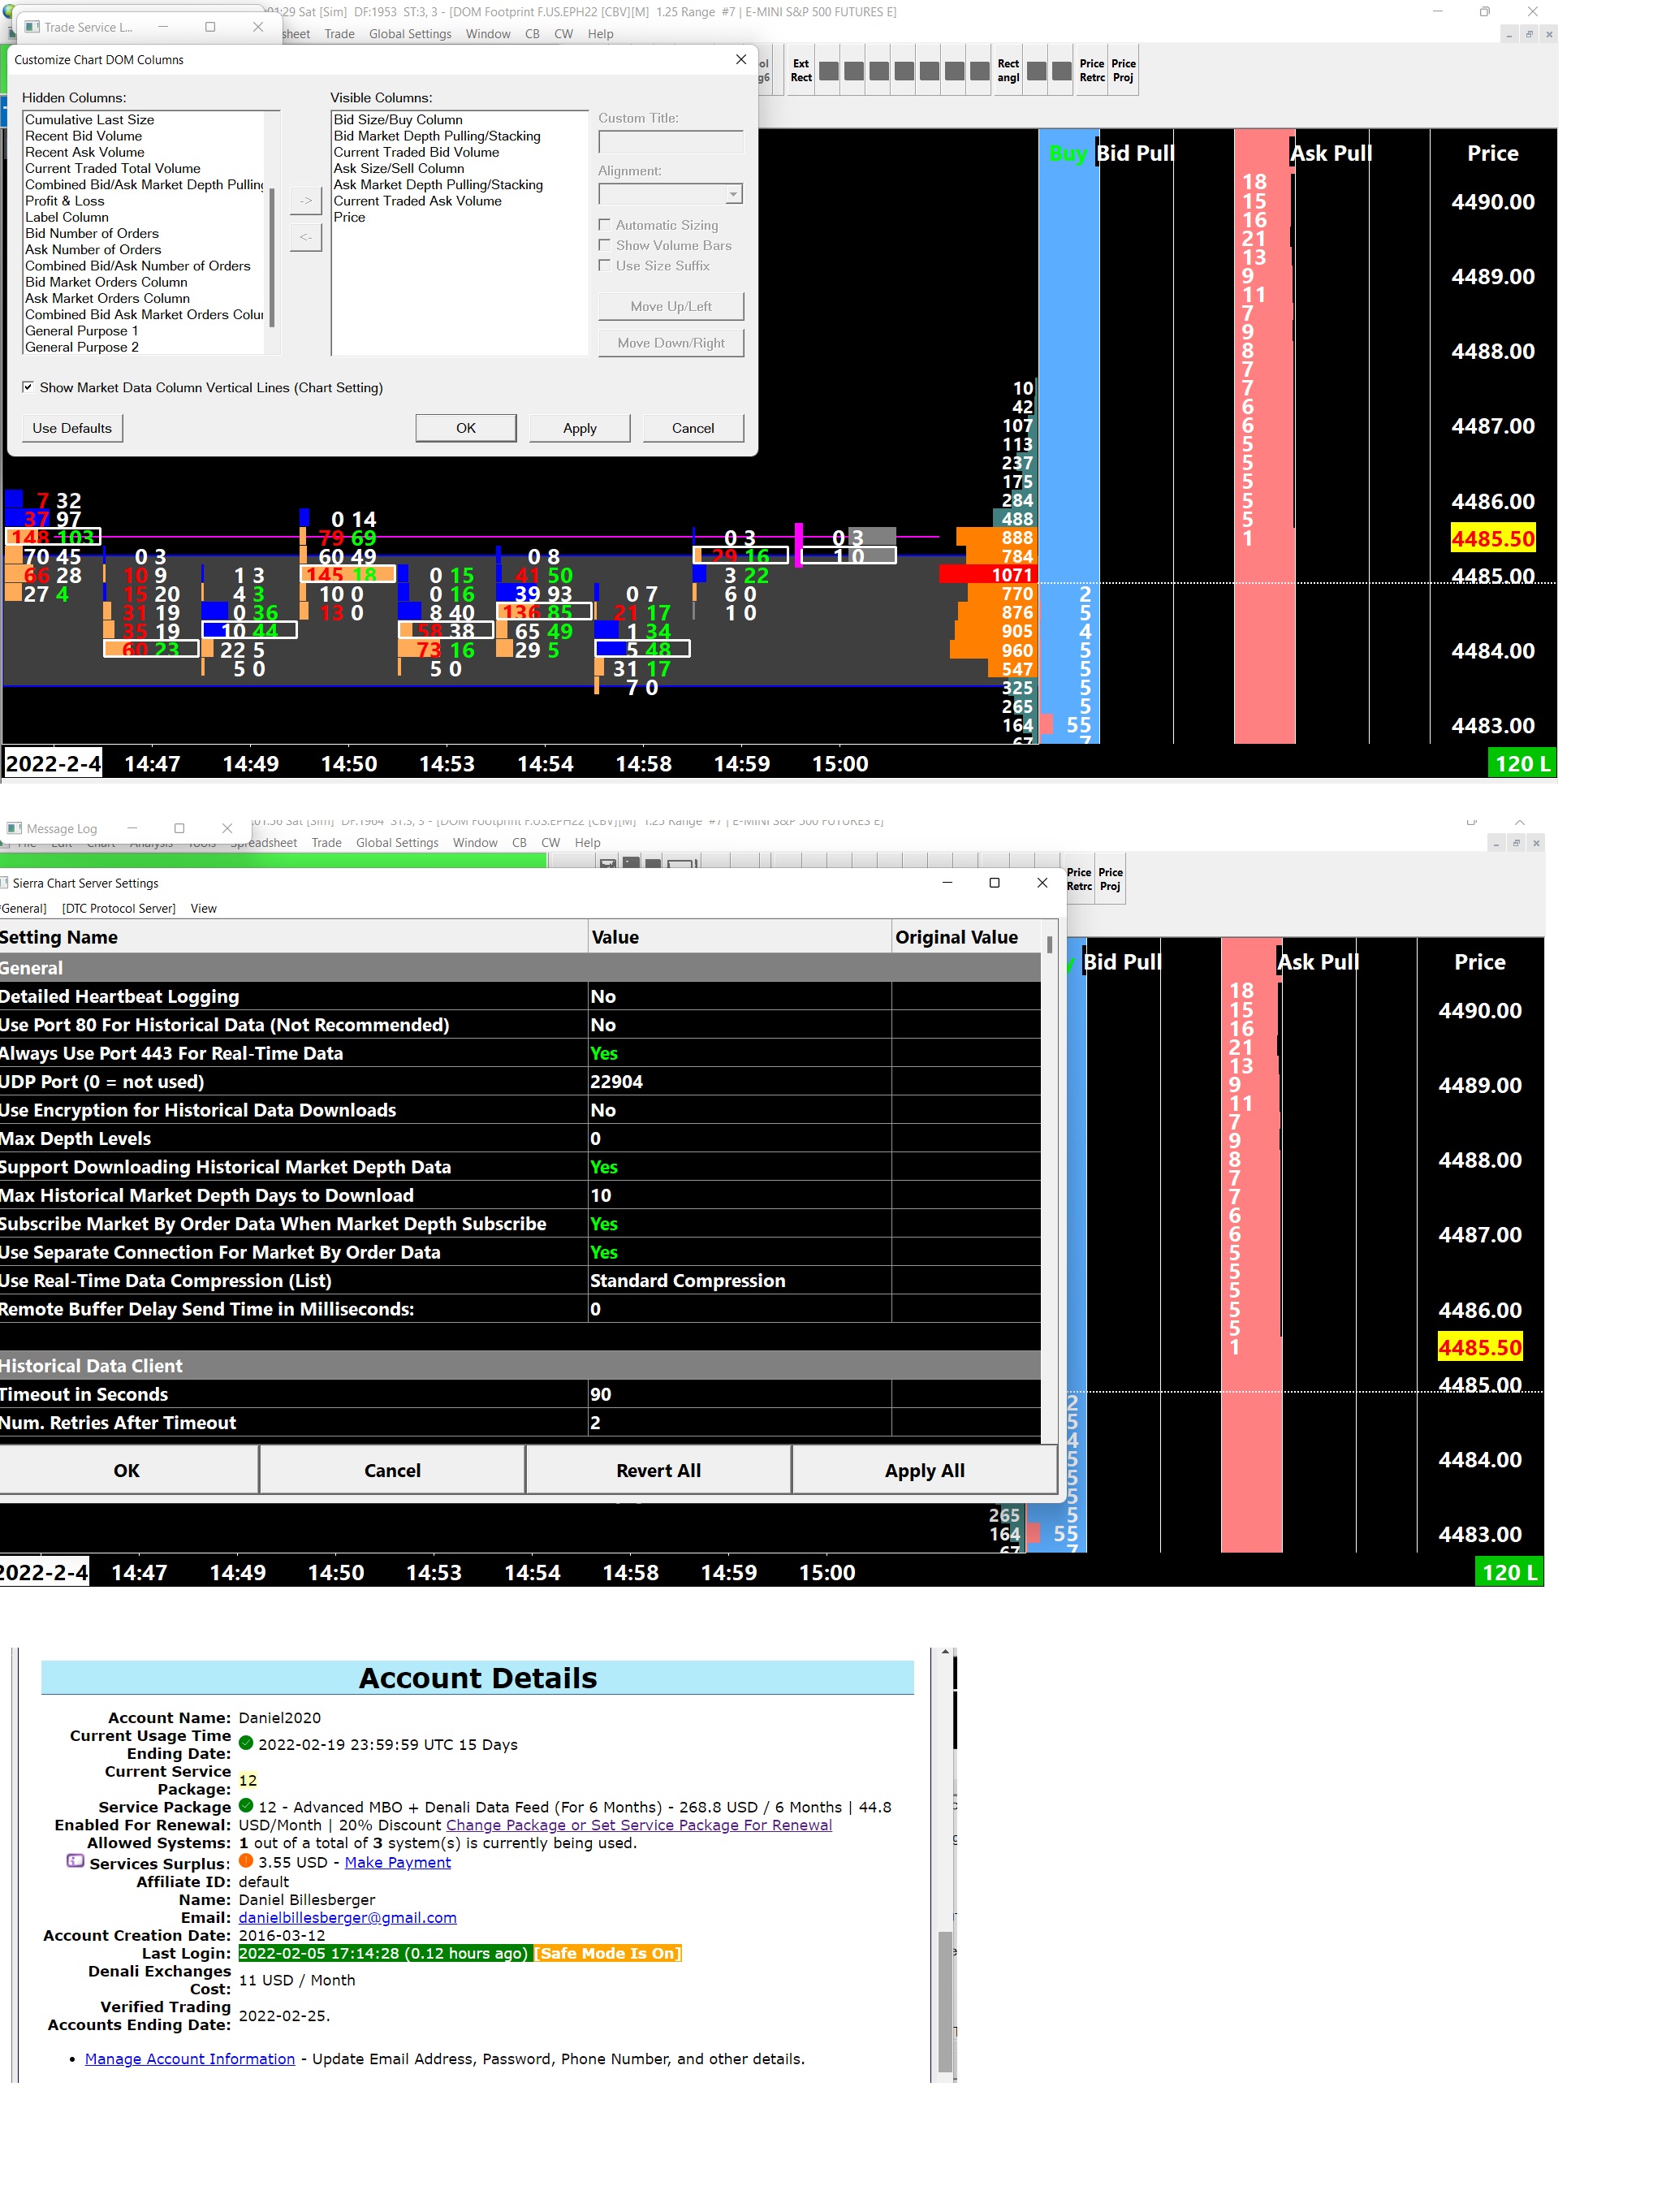Click the Ext Rect drawing tool button
1679x2212 pixels.
click(801, 70)
